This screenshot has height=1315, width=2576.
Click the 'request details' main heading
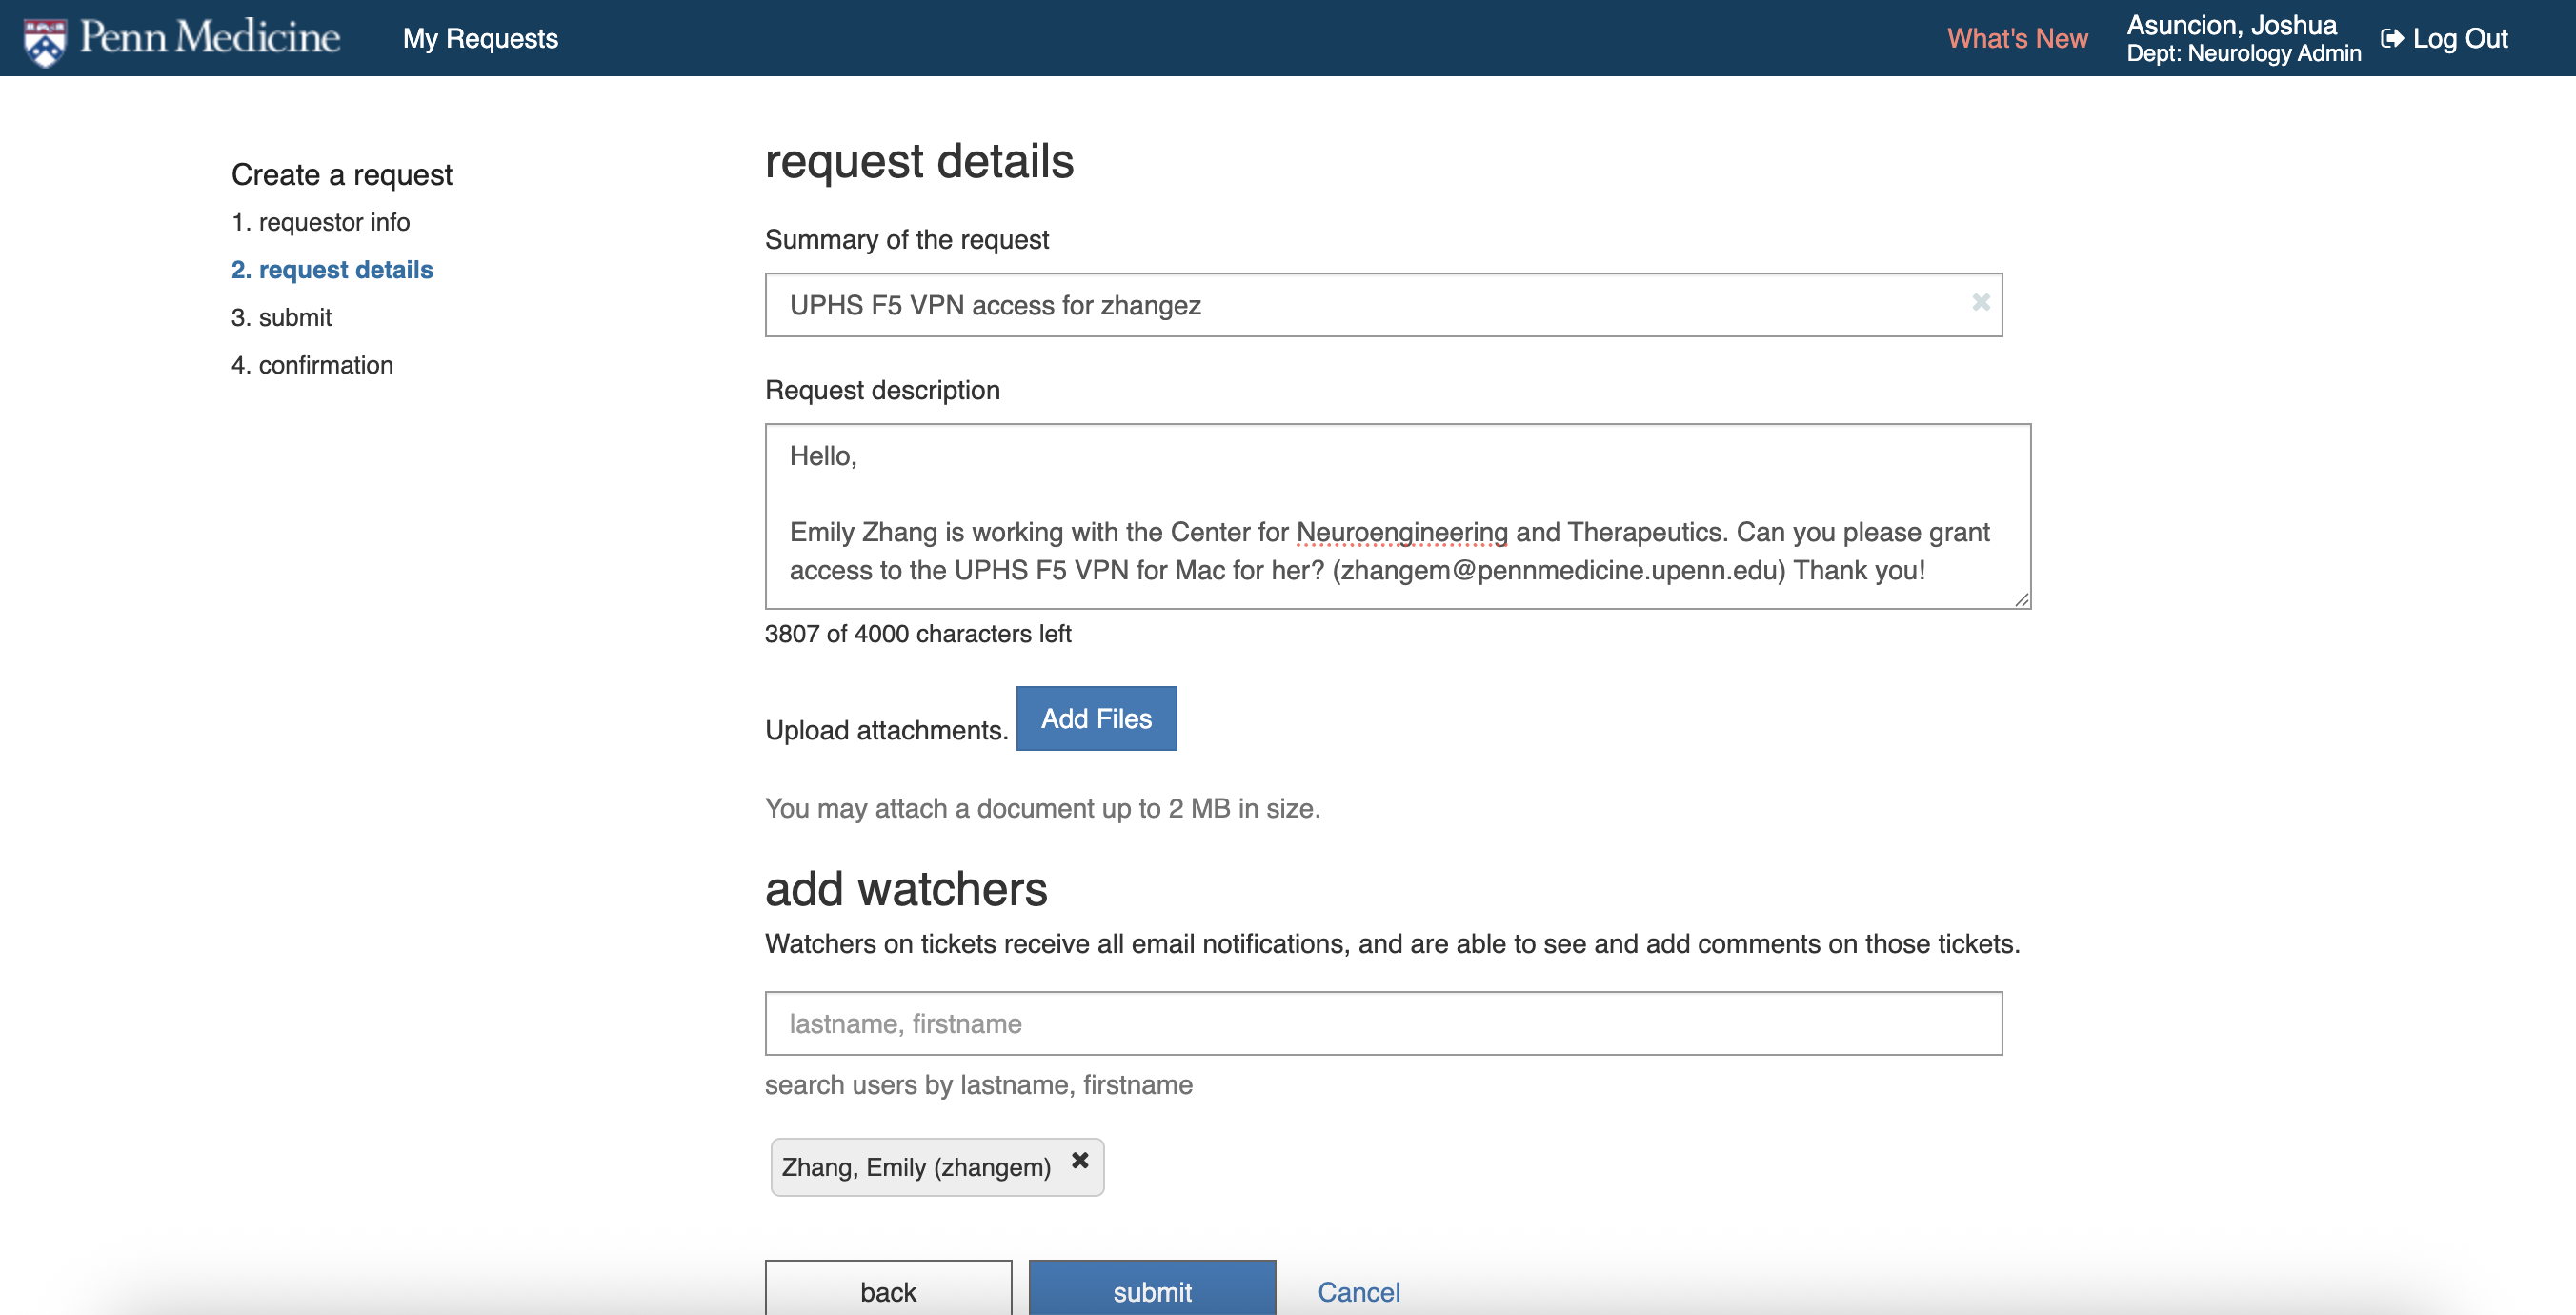(919, 161)
